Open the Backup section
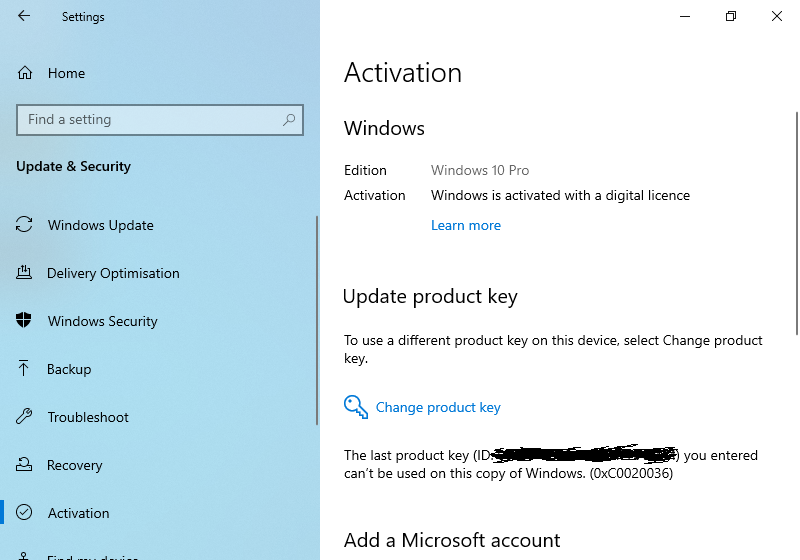Image resolution: width=800 pixels, height=560 pixels. click(69, 369)
